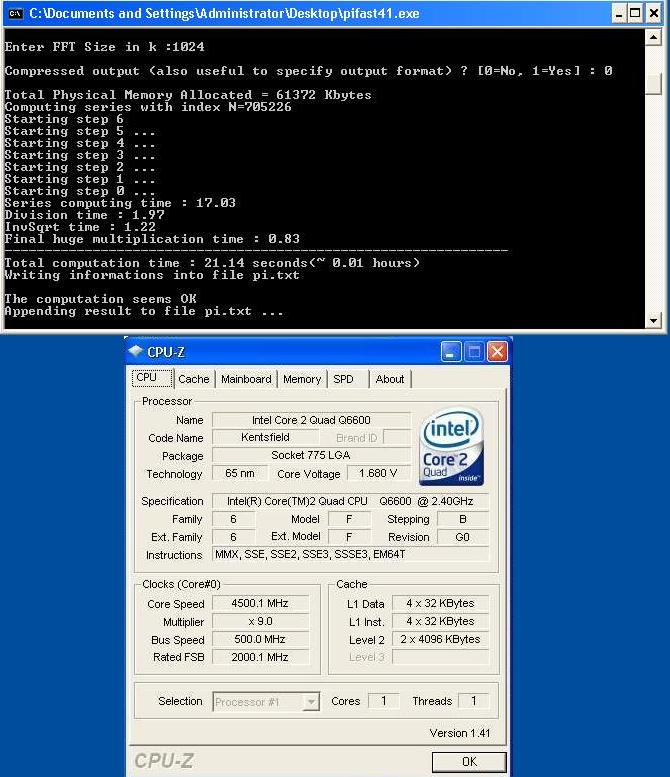The width and height of the screenshot is (670, 777).
Task: Click the Rated FSB value 2000.1 MHz
Action: click(x=260, y=657)
